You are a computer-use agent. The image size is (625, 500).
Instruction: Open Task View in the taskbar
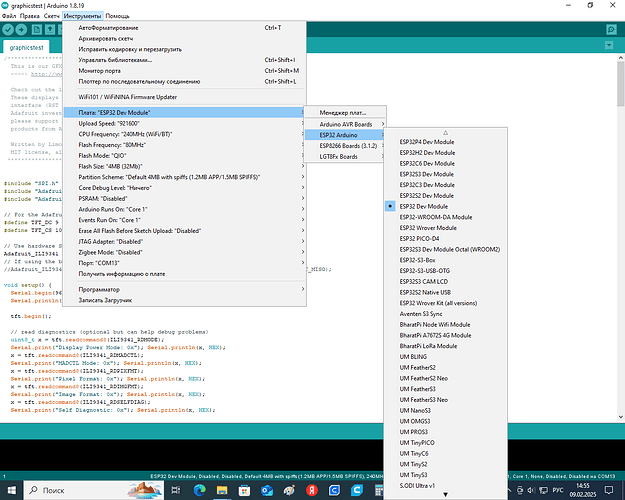click(175, 490)
